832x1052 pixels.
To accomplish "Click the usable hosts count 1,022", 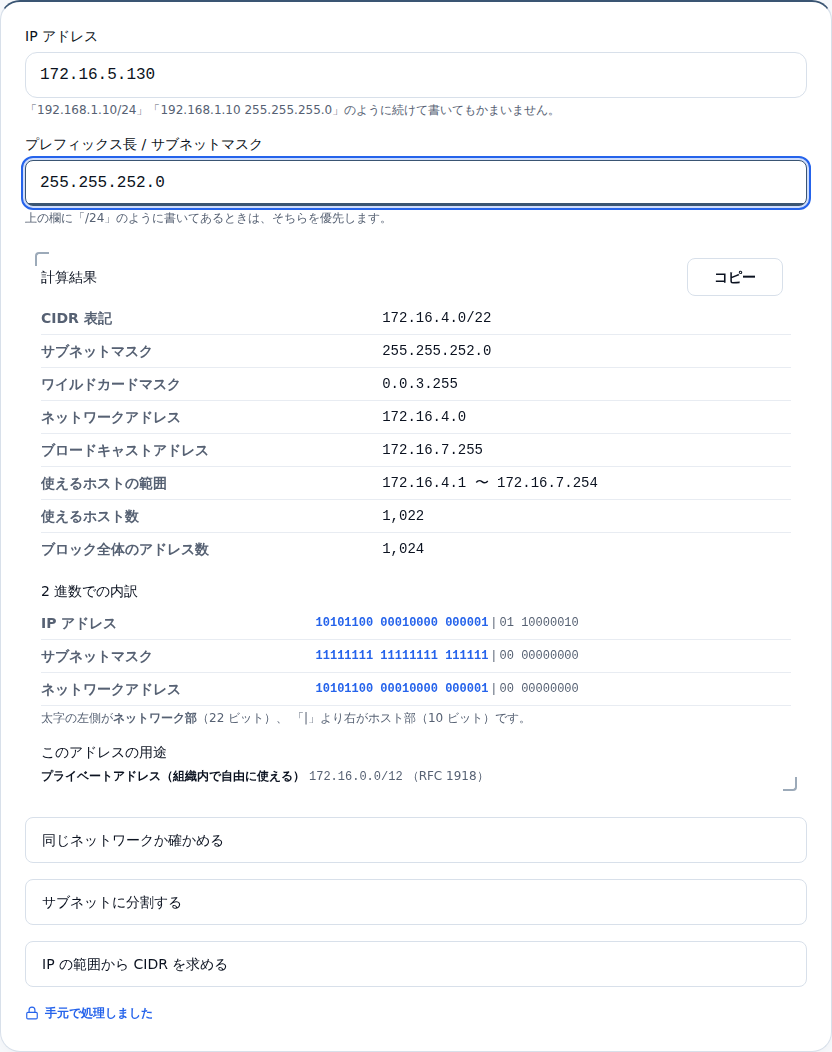I will 403,515.
